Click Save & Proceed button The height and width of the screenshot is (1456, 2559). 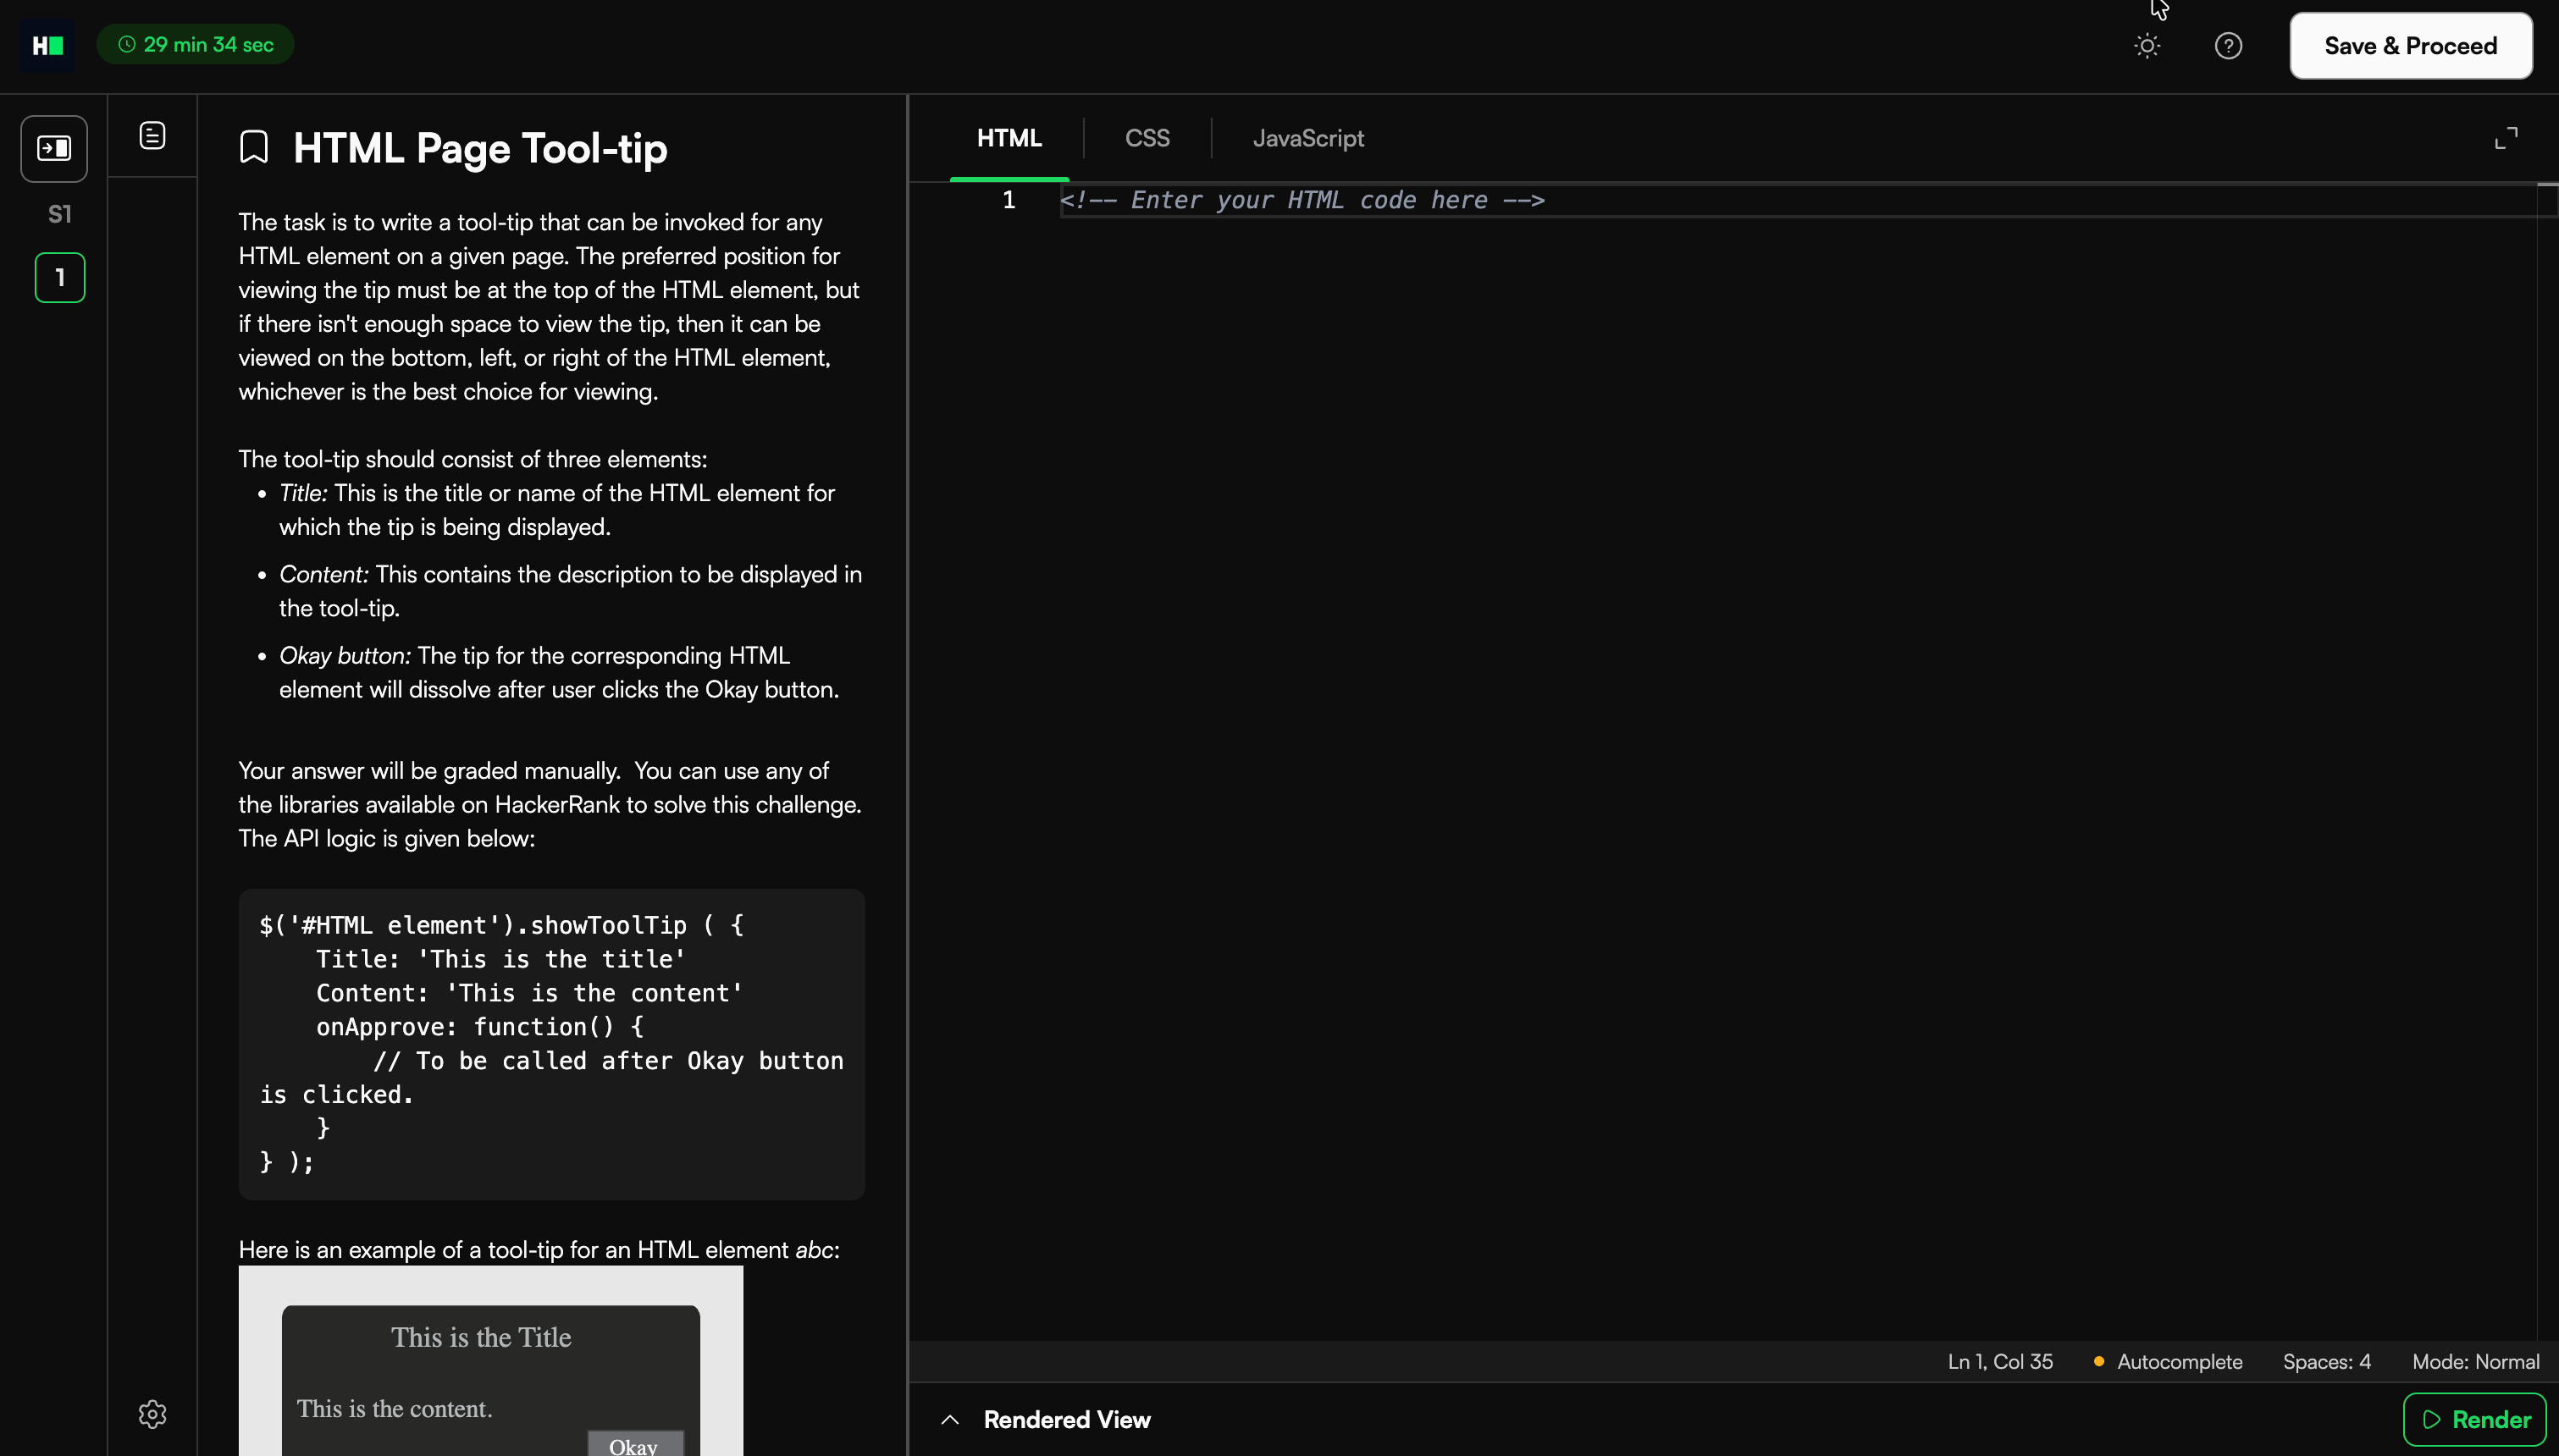pos(2410,46)
